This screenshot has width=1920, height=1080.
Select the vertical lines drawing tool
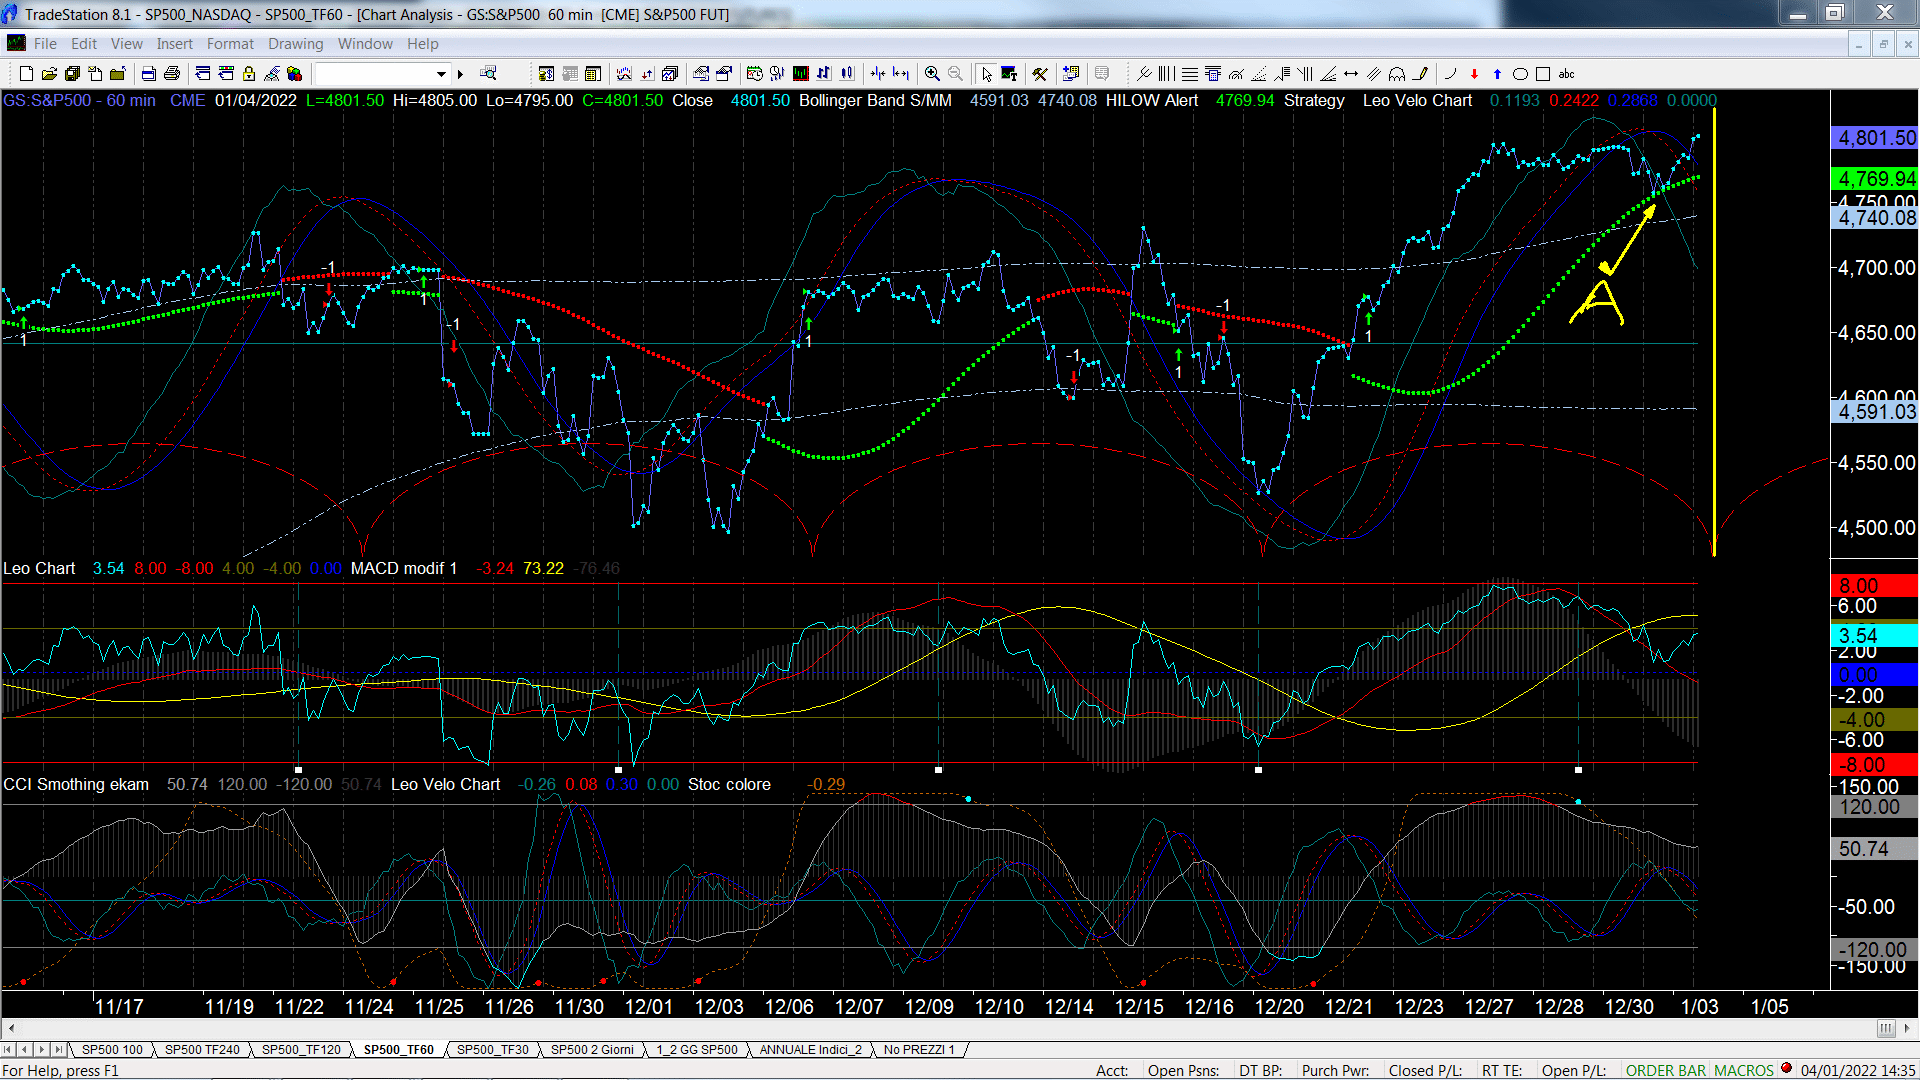(x=1166, y=74)
